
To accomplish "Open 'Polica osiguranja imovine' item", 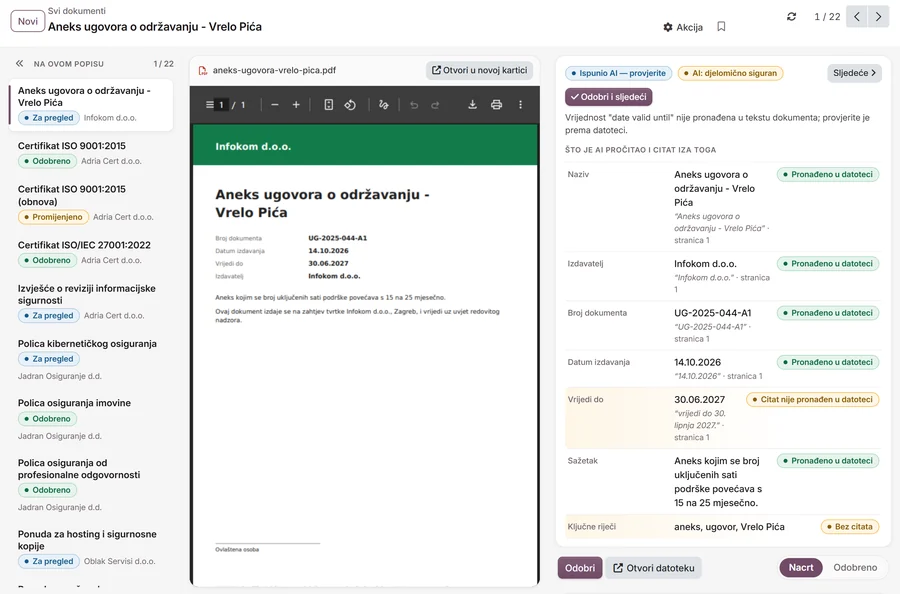I will (91, 419).
